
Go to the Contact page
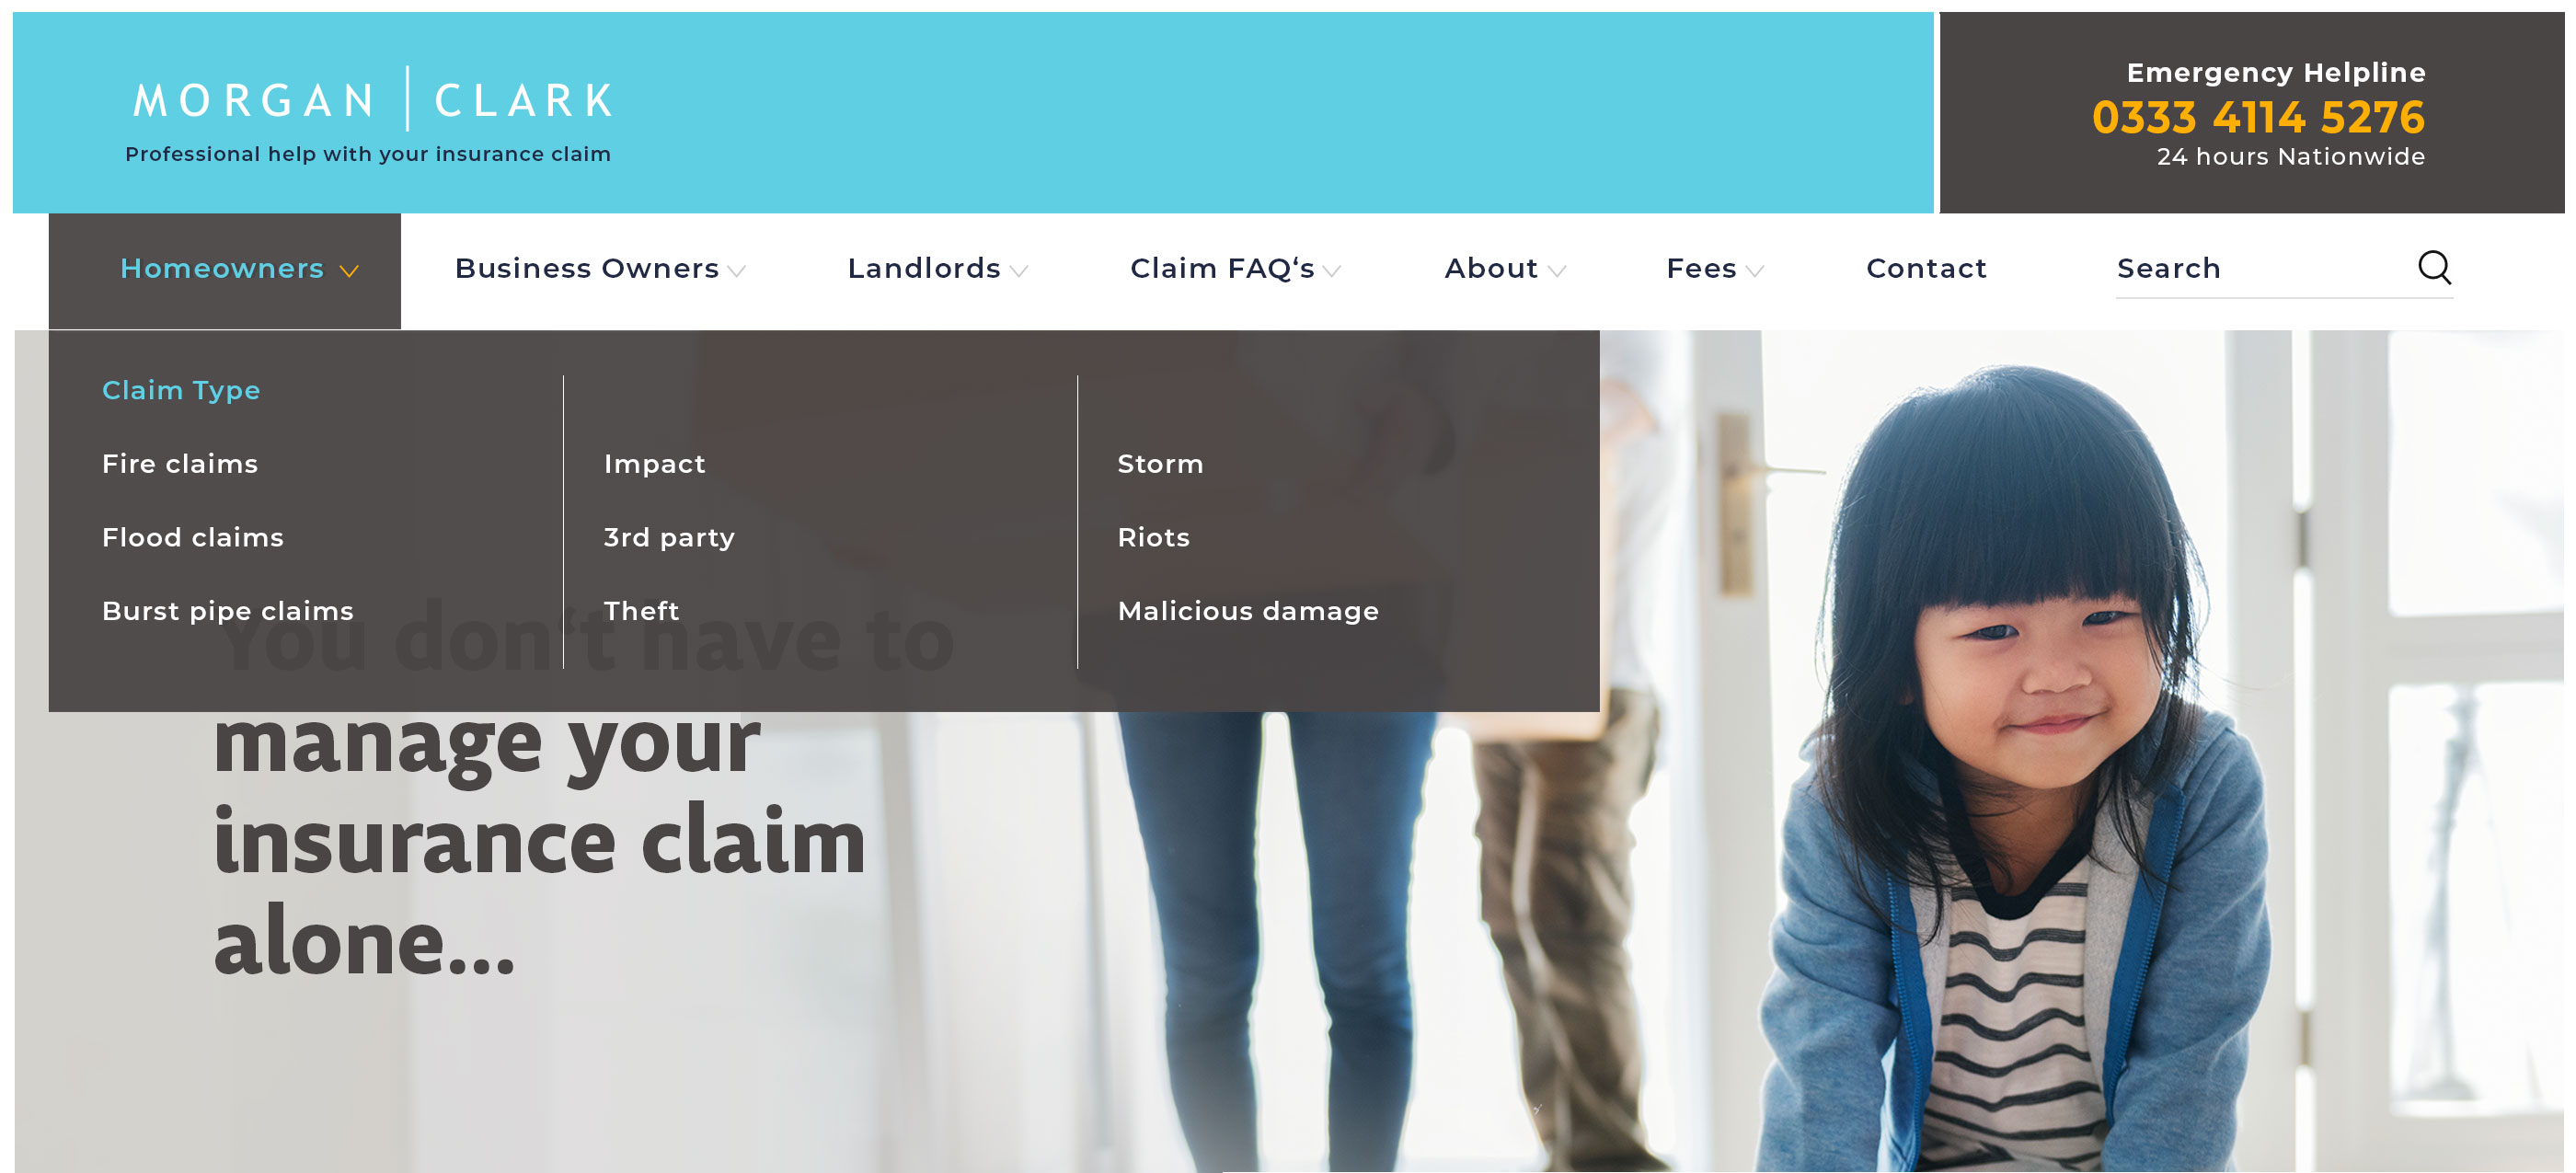pyautogui.click(x=1926, y=269)
